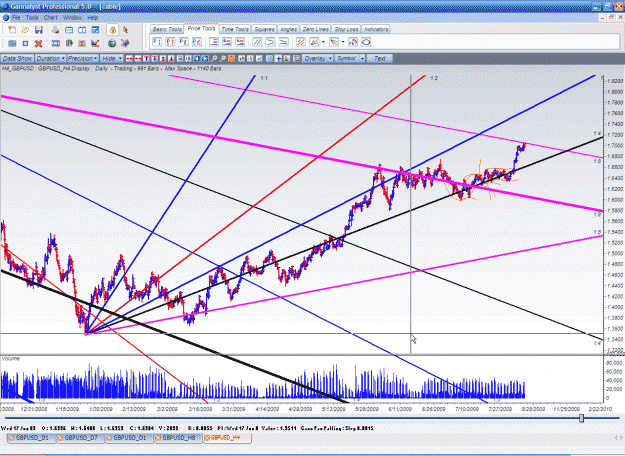Open the Hide dropdown

(x=112, y=59)
